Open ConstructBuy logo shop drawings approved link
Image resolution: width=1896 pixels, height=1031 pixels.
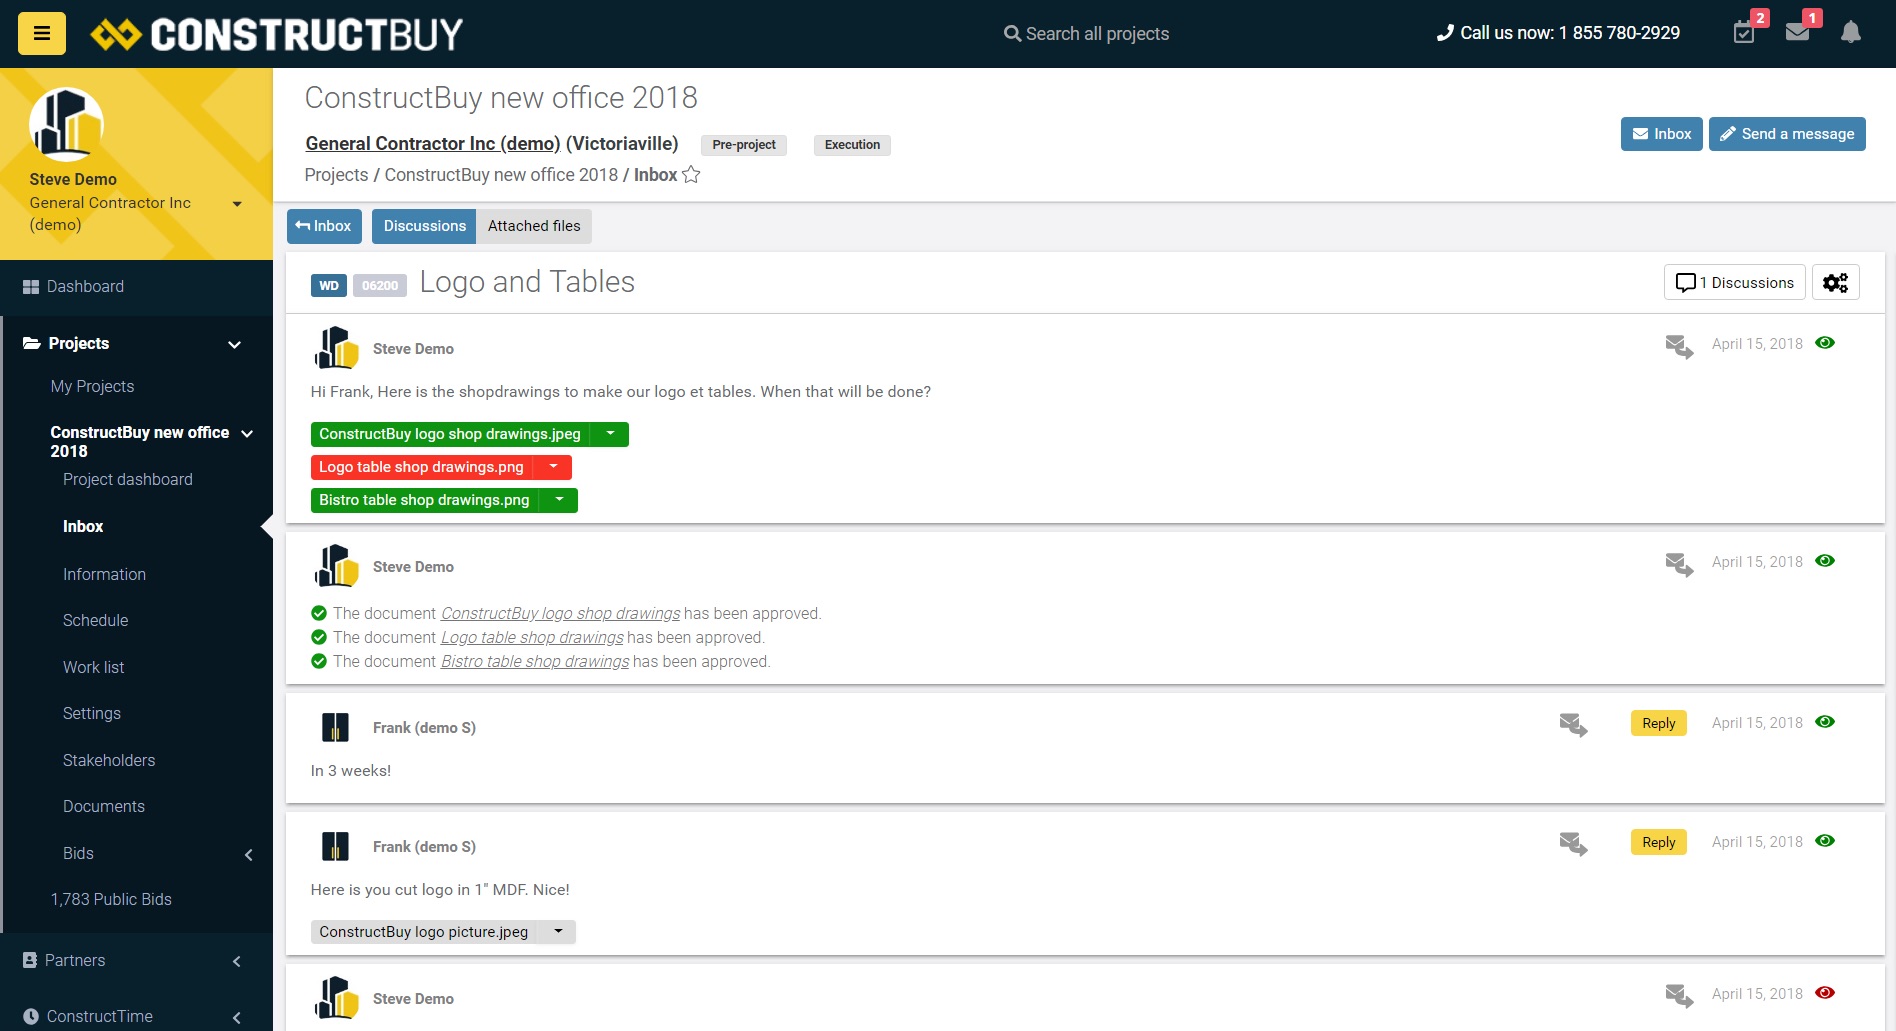pyautogui.click(x=560, y=614)
